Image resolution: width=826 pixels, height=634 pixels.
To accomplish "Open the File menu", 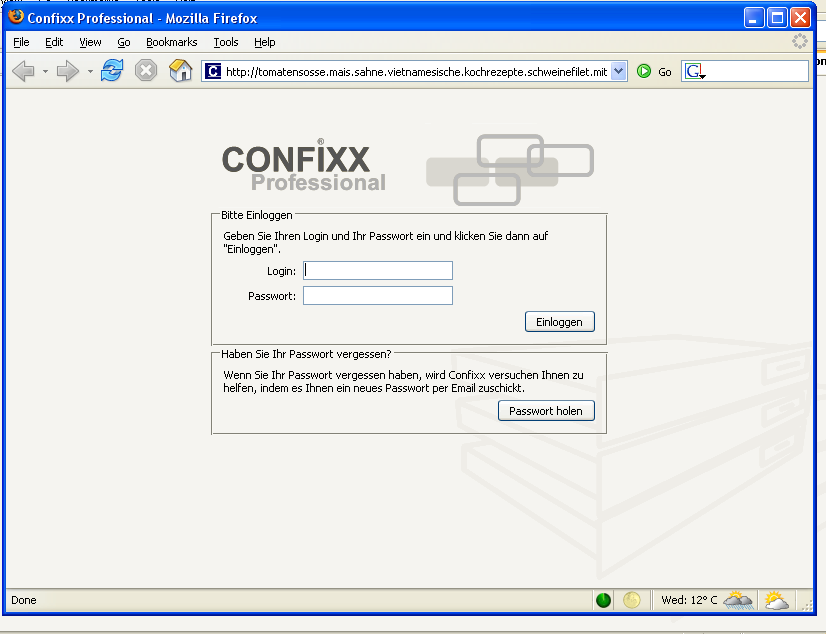I will (21, 42).
